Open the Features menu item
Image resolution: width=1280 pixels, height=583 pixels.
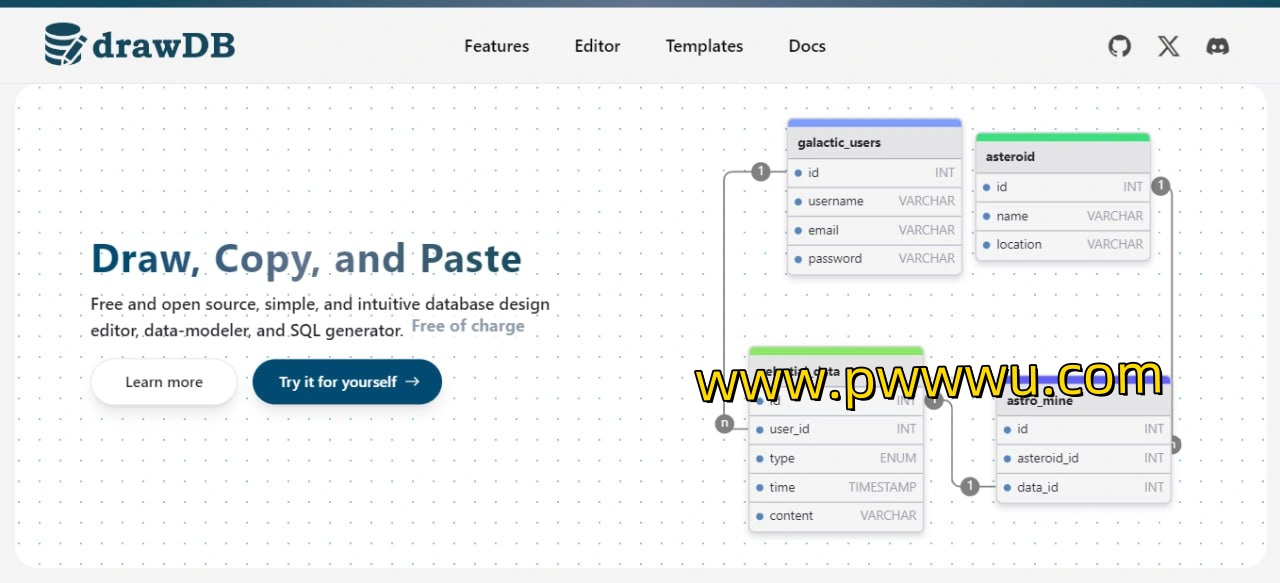(x=497, y=46)
